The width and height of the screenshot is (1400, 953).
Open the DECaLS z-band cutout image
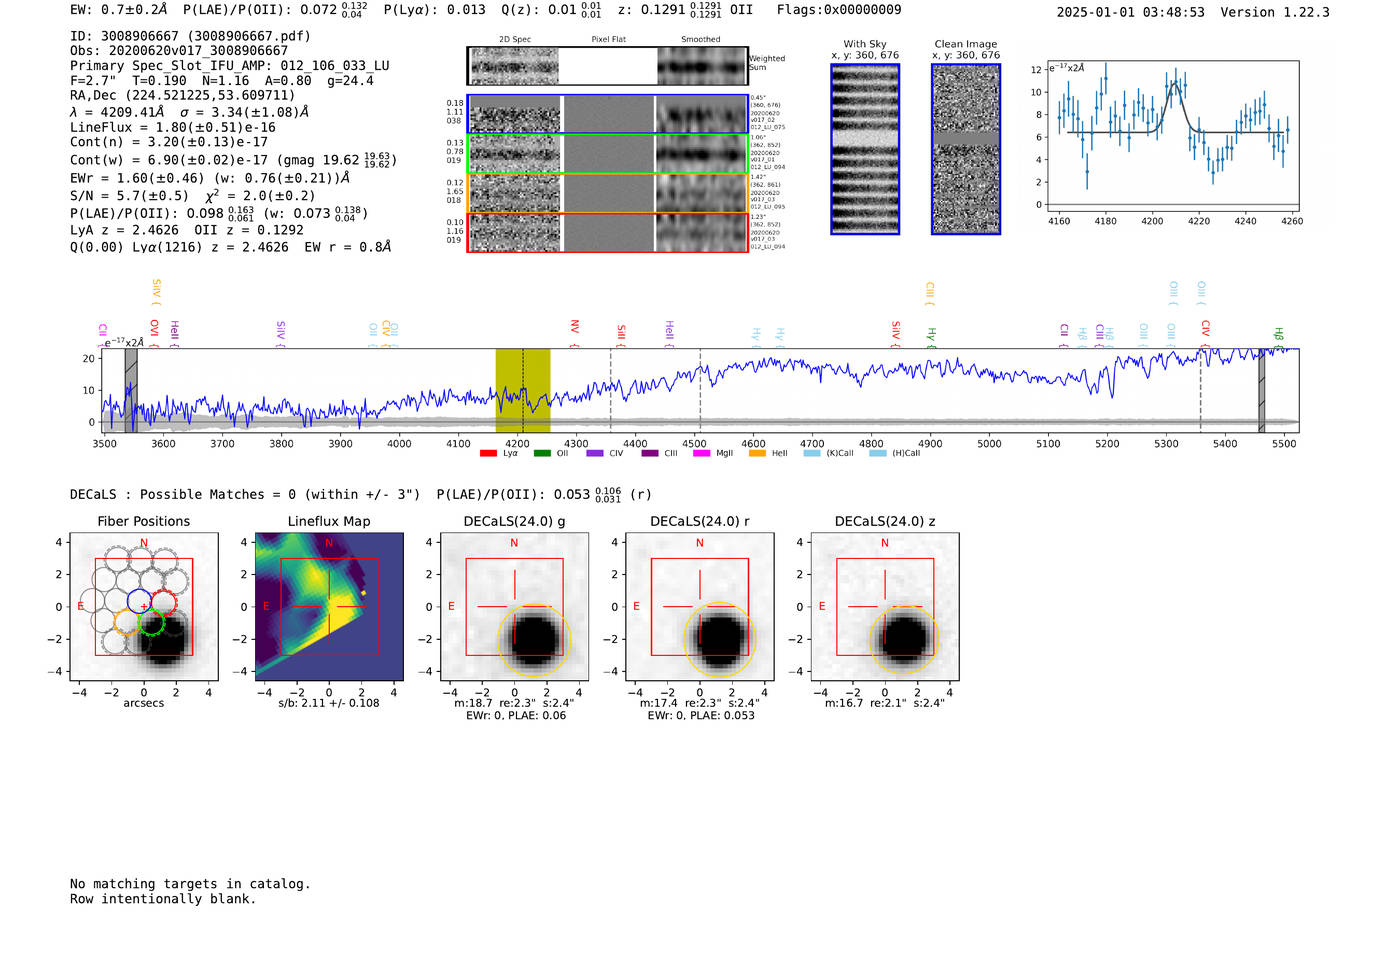(884, 606)
